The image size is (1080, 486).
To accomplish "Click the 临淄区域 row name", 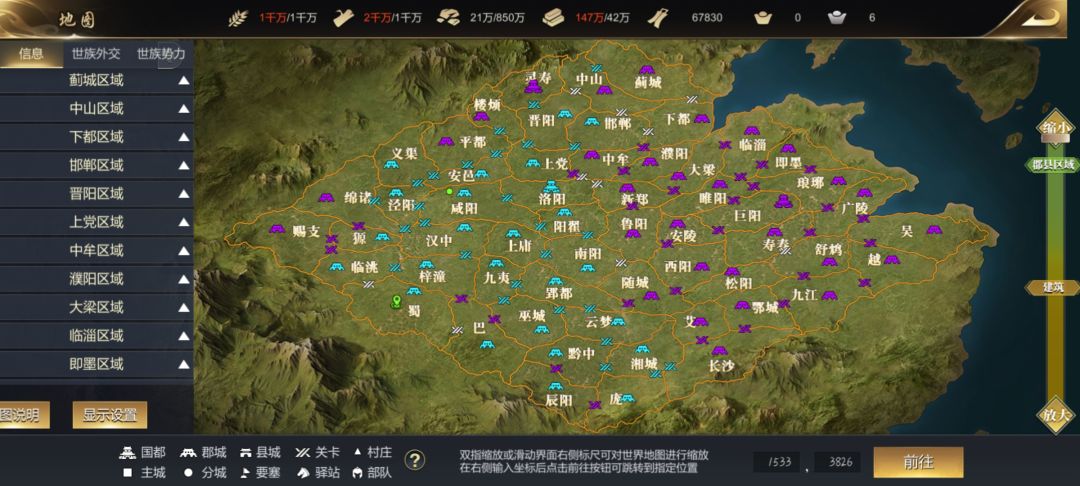I will [96, 336].
